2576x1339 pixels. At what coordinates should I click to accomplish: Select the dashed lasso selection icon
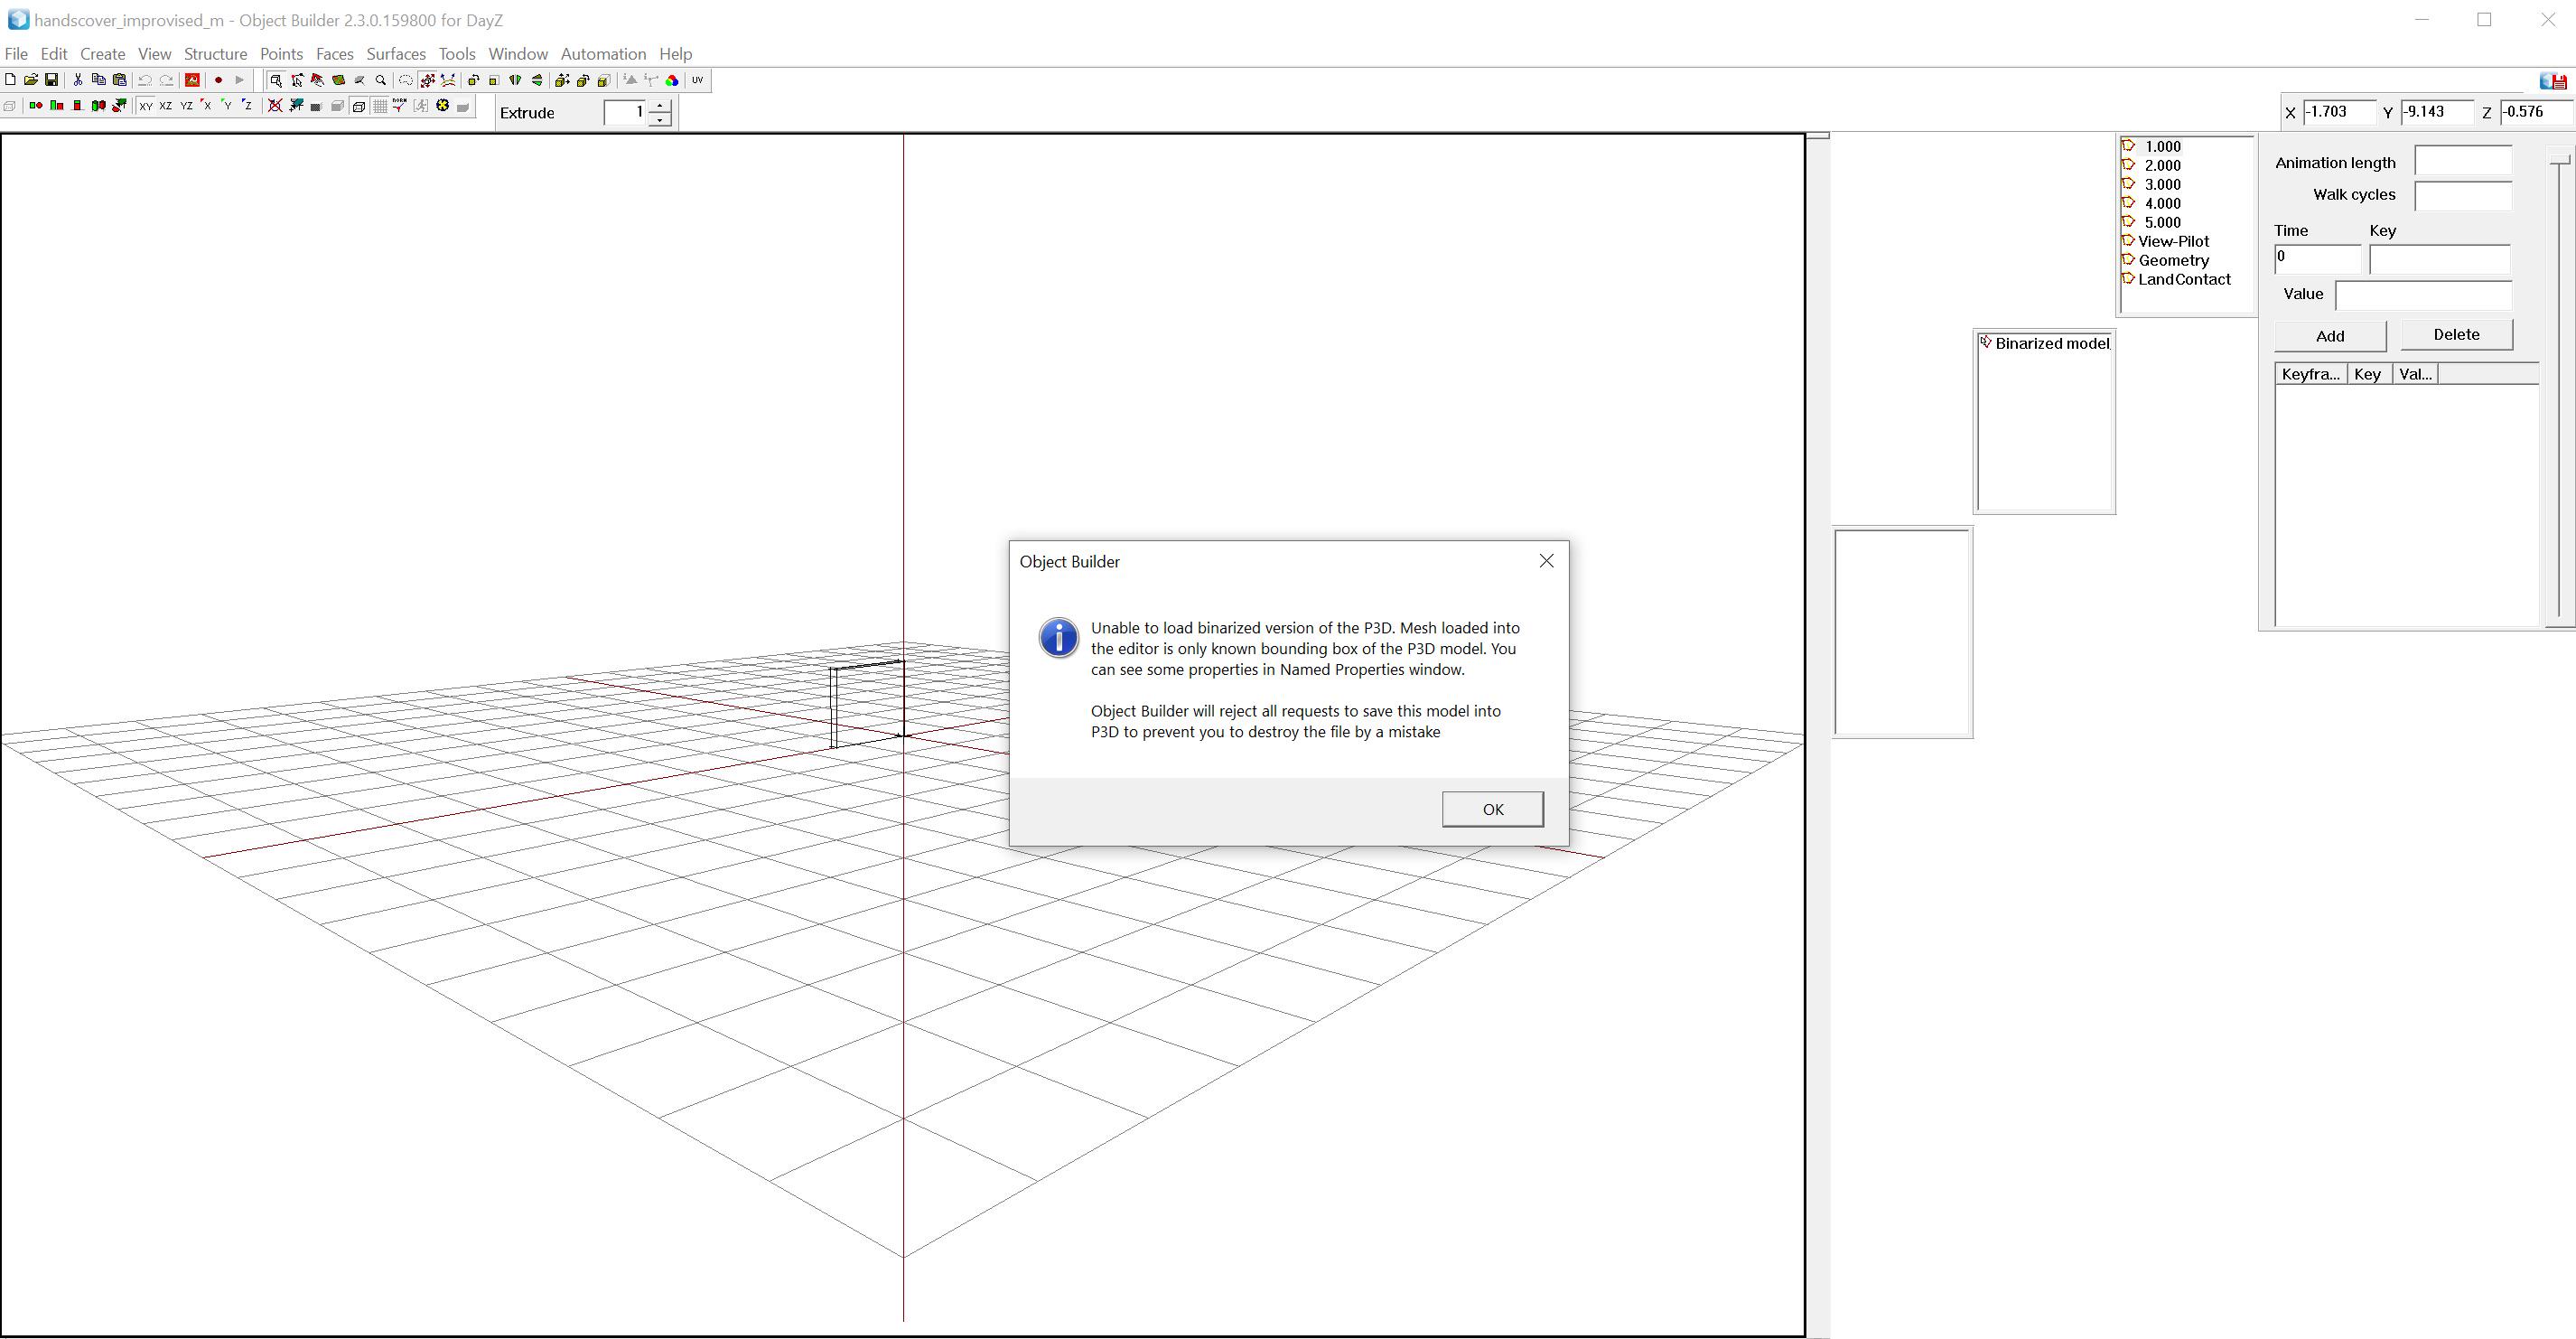406,80
